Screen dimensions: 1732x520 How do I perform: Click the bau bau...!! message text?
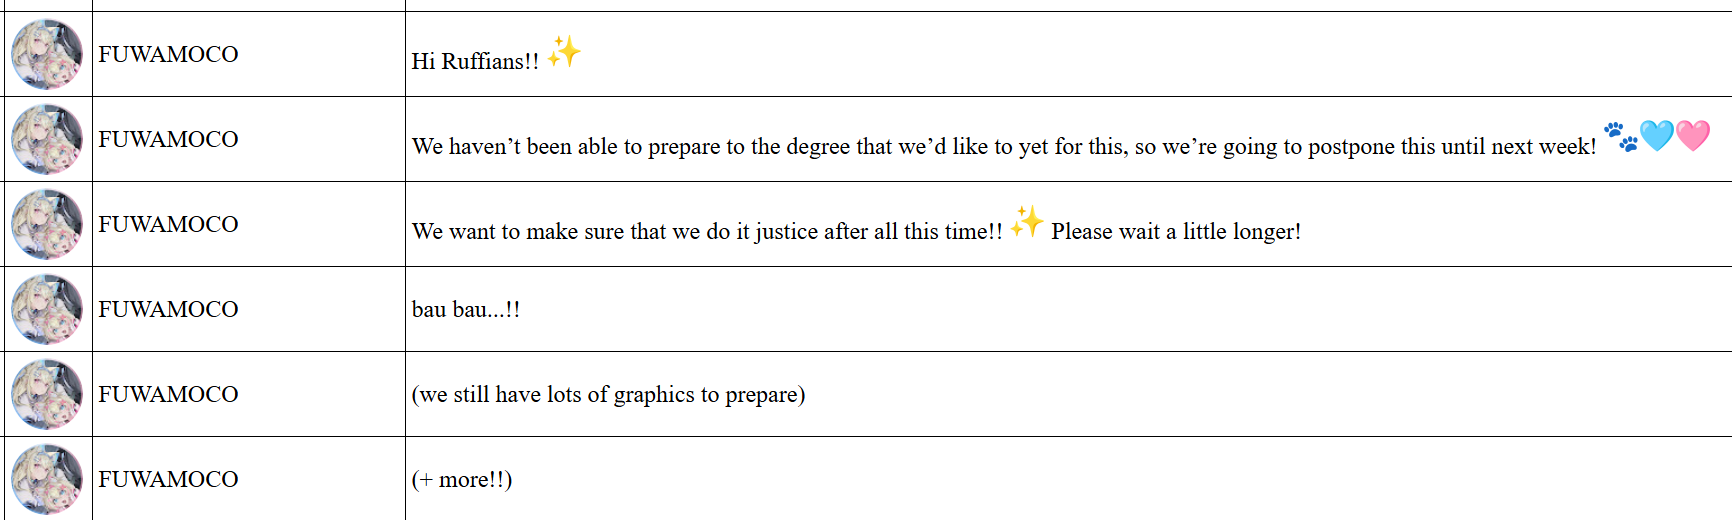(x=466, y=309)
